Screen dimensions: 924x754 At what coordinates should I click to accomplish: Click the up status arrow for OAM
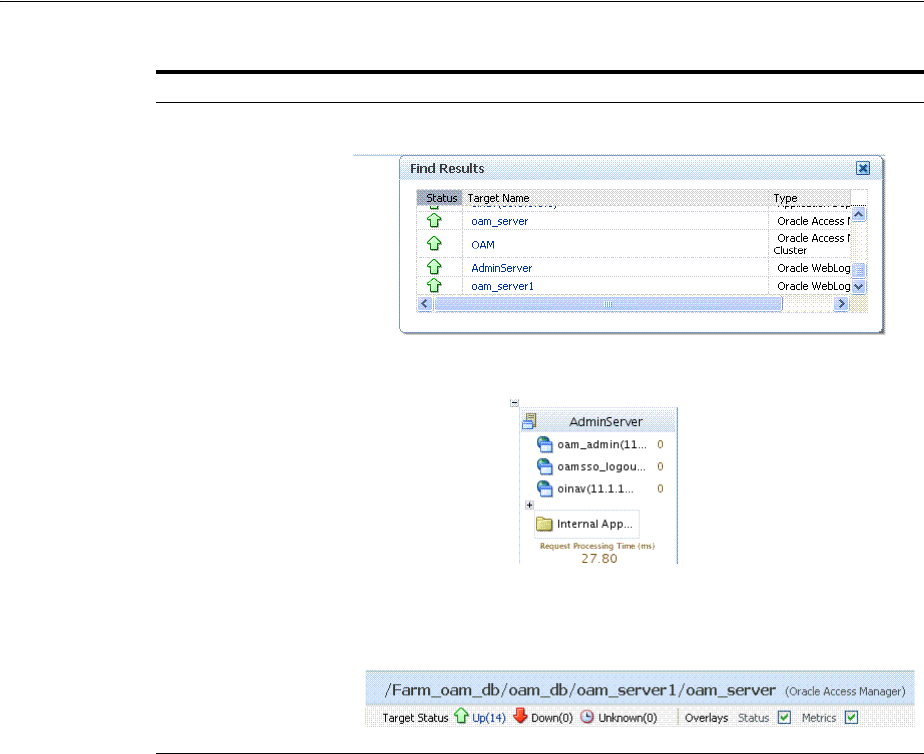tap(434, 243)
